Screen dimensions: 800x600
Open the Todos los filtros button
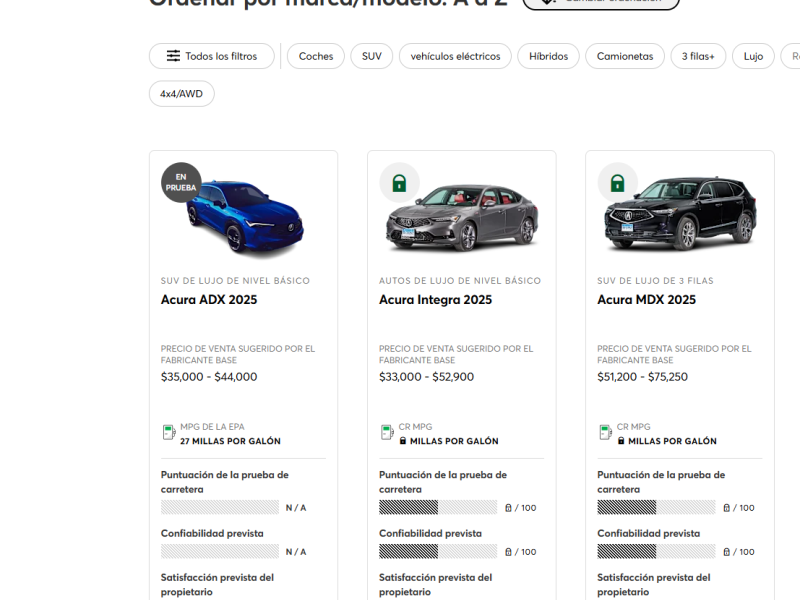212,56
